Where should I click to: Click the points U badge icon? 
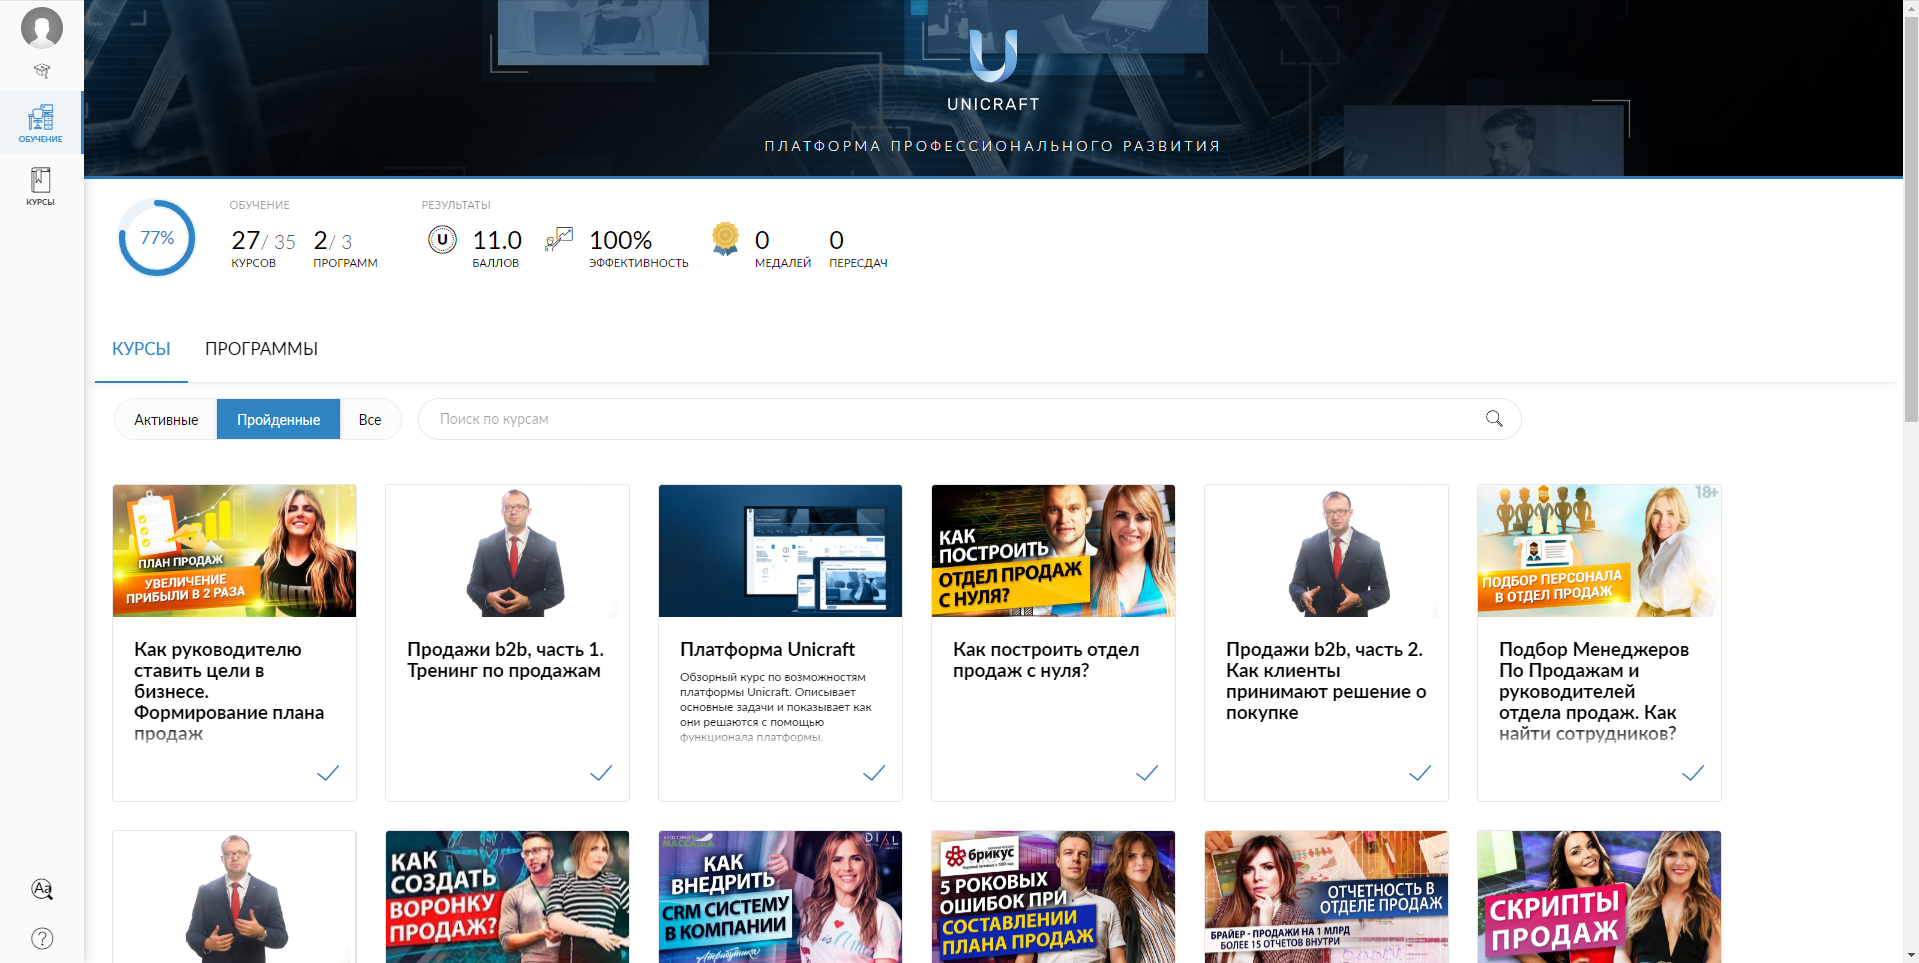coord(442,240)
